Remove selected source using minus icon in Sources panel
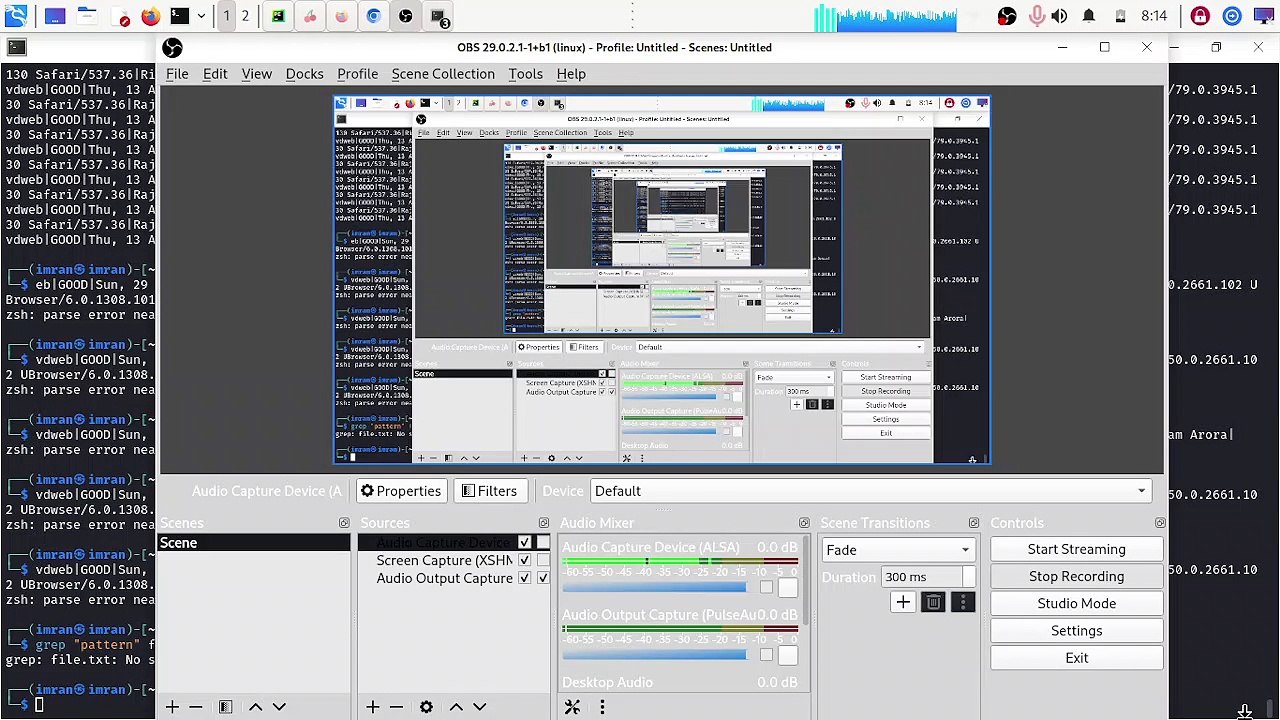Image resolution: width=1280 pixels, height=720 pixels. (396, 707)
